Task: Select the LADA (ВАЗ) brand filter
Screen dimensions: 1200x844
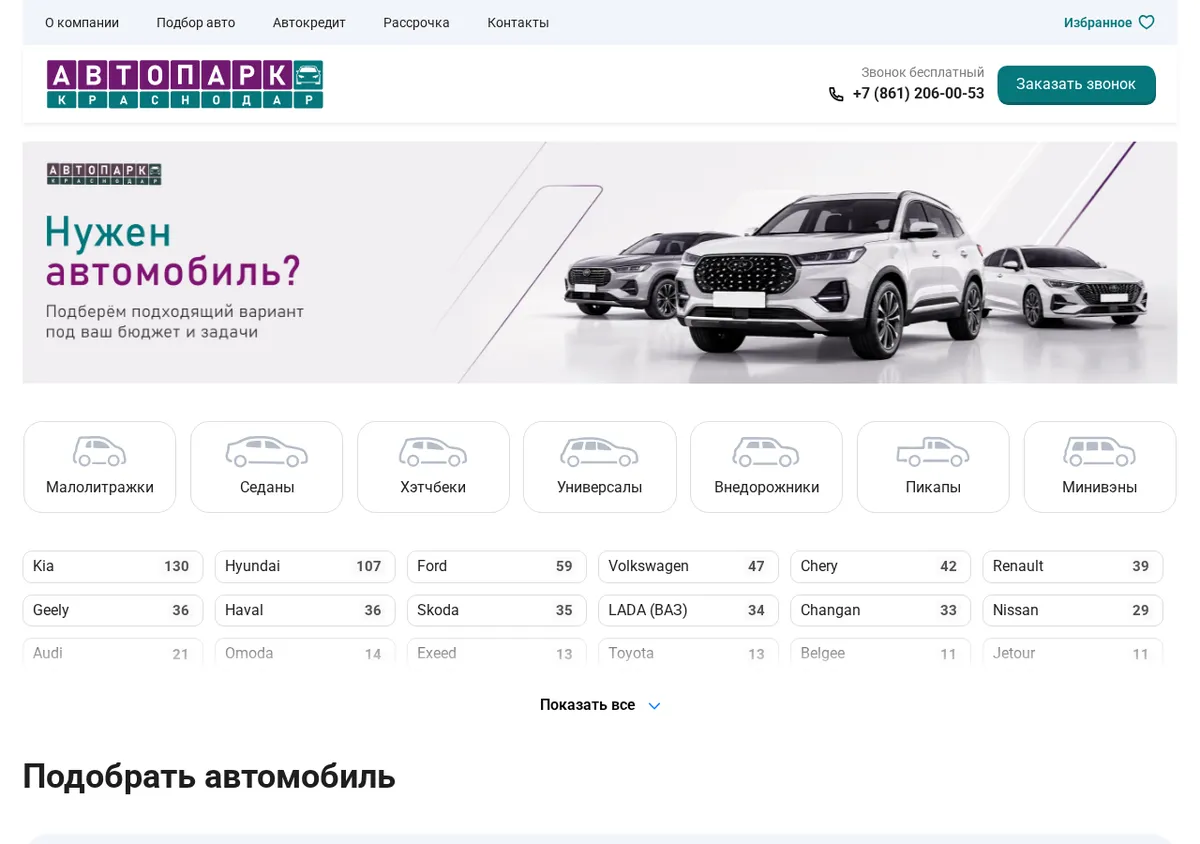Action: pyautogui.click(x=688, y=610)
